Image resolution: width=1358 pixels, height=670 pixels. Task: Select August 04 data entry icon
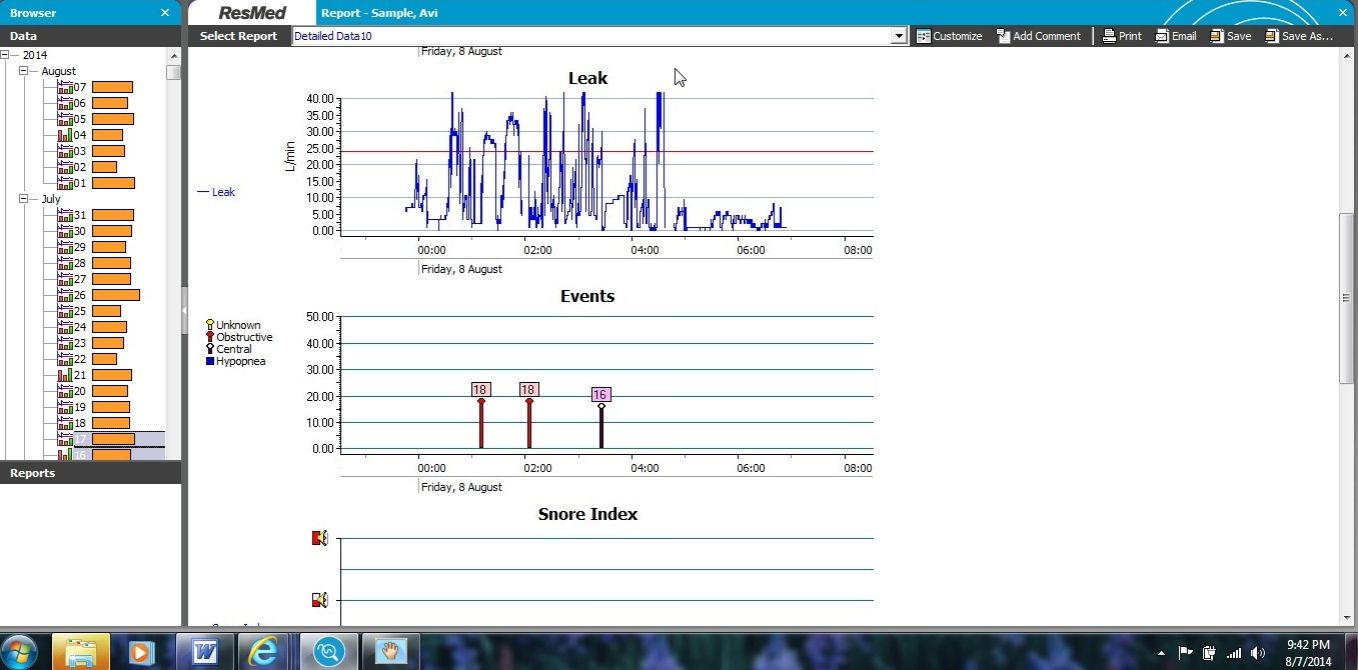pyautogui.click(x=65, y=135)
